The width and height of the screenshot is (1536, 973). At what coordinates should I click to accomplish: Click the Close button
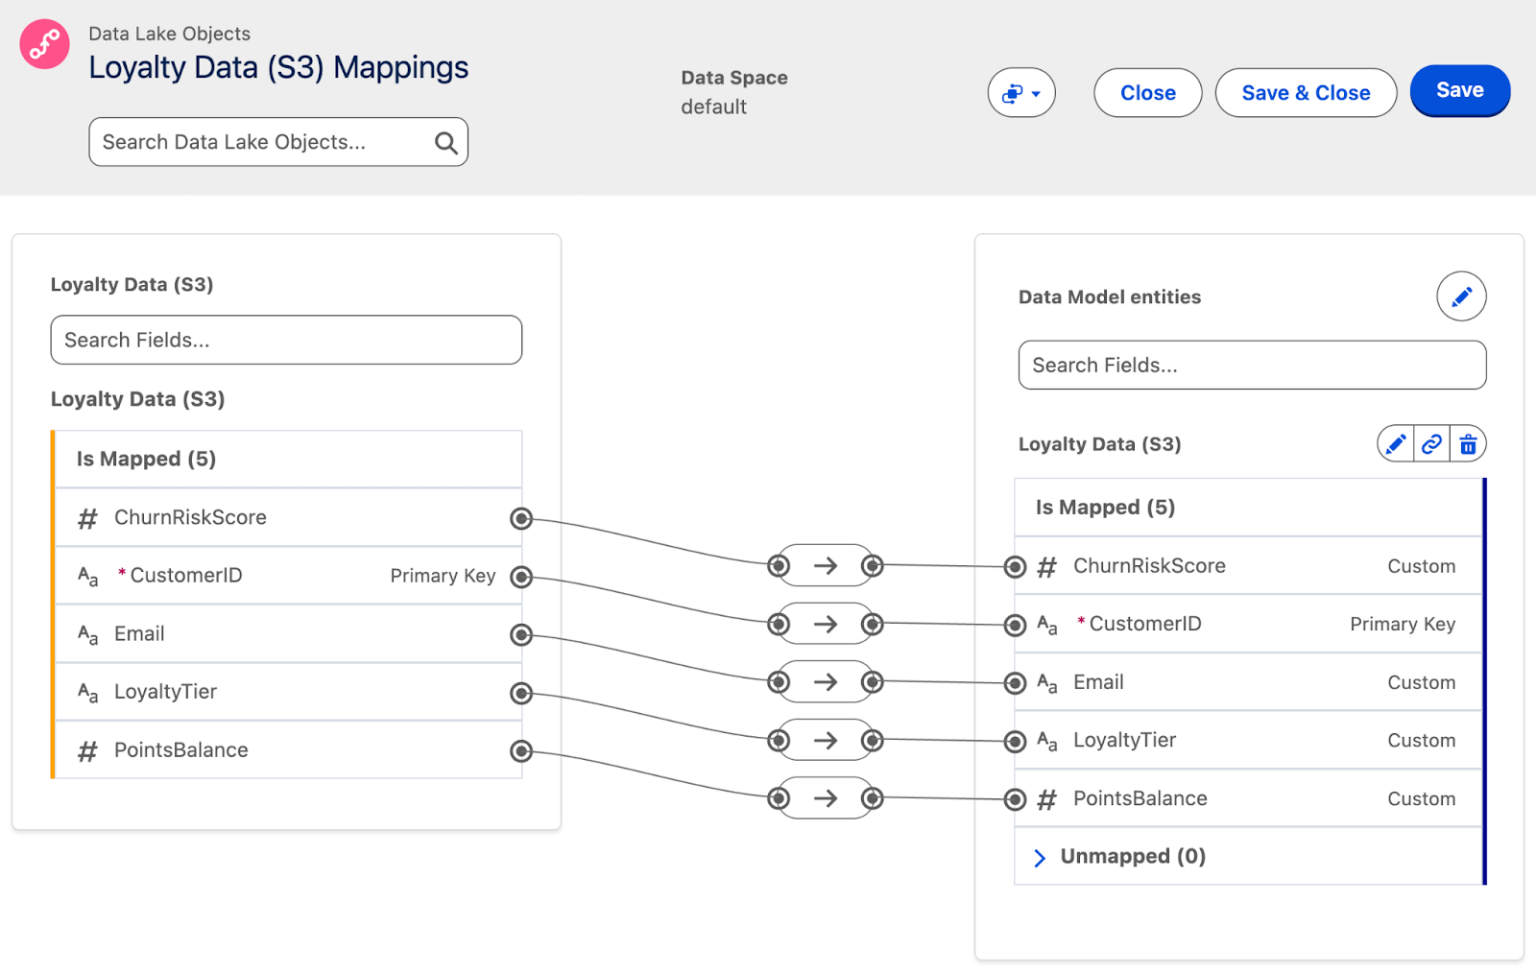pyautogui.click(x=1148, y=93)
